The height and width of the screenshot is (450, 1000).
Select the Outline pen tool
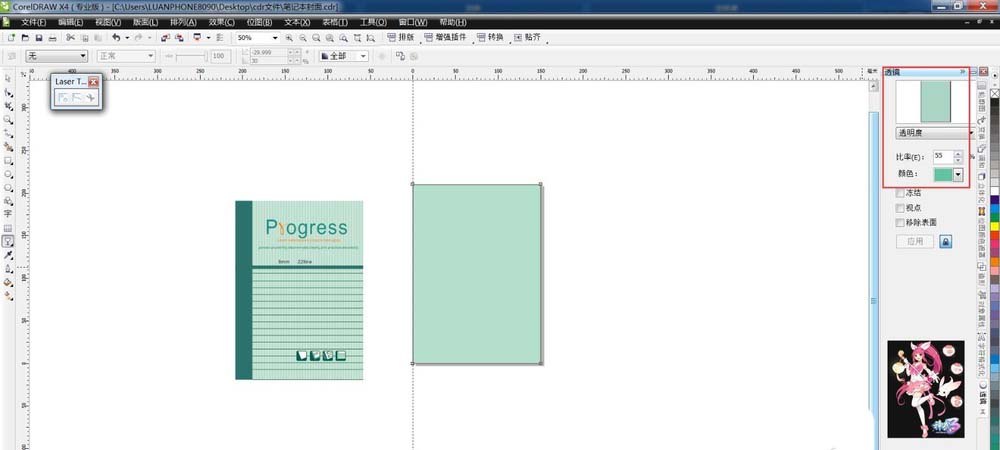8,269
